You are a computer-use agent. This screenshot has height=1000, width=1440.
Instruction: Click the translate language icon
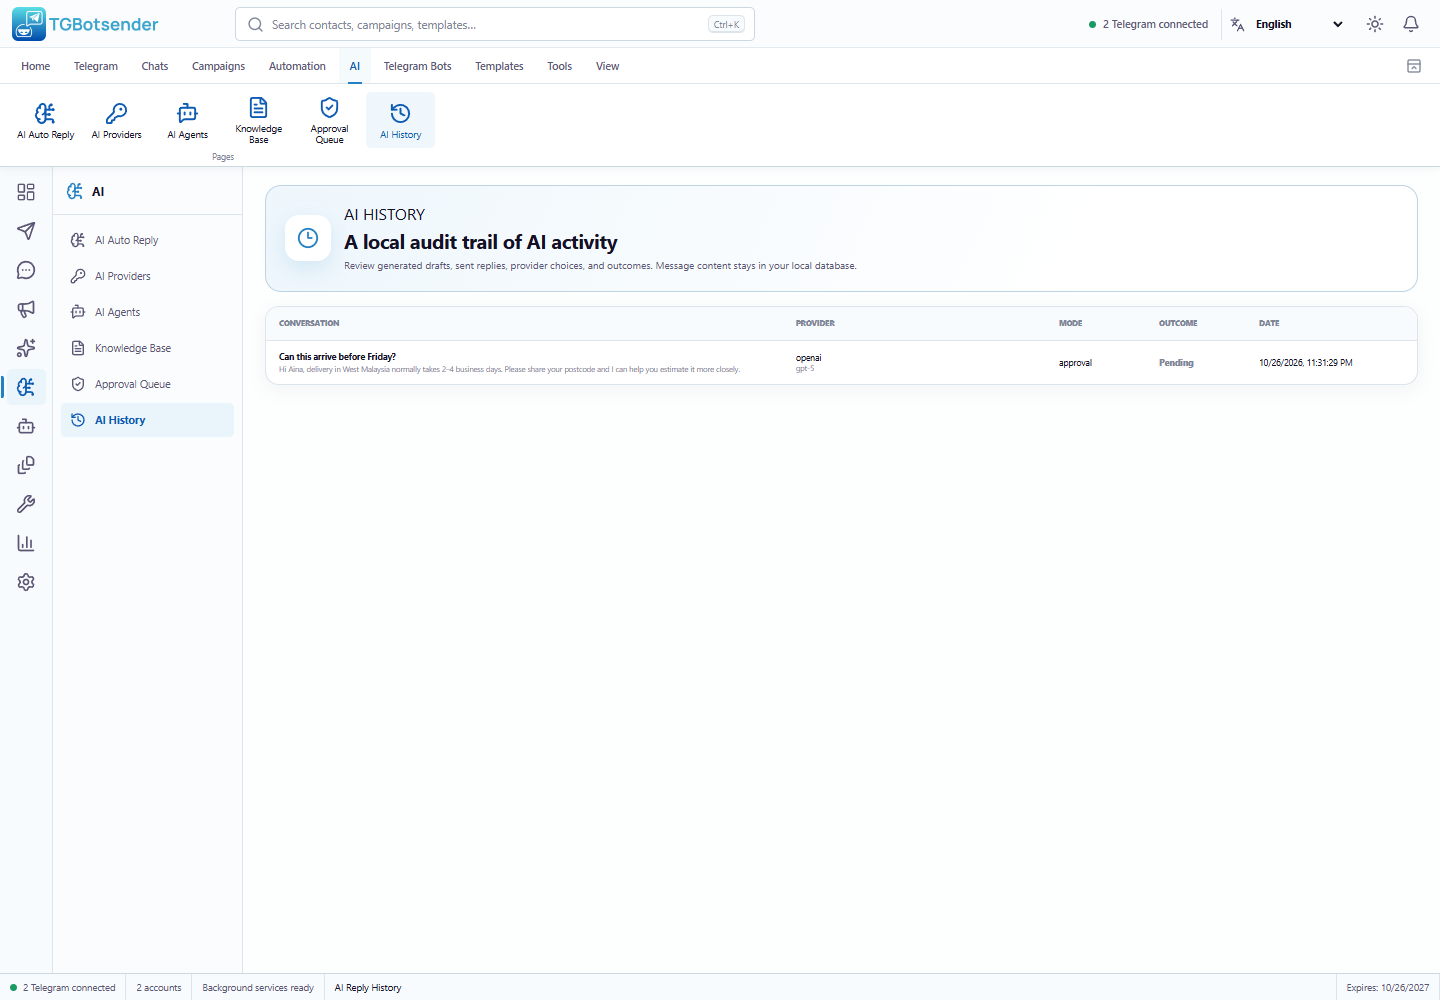pos(1238,24)
